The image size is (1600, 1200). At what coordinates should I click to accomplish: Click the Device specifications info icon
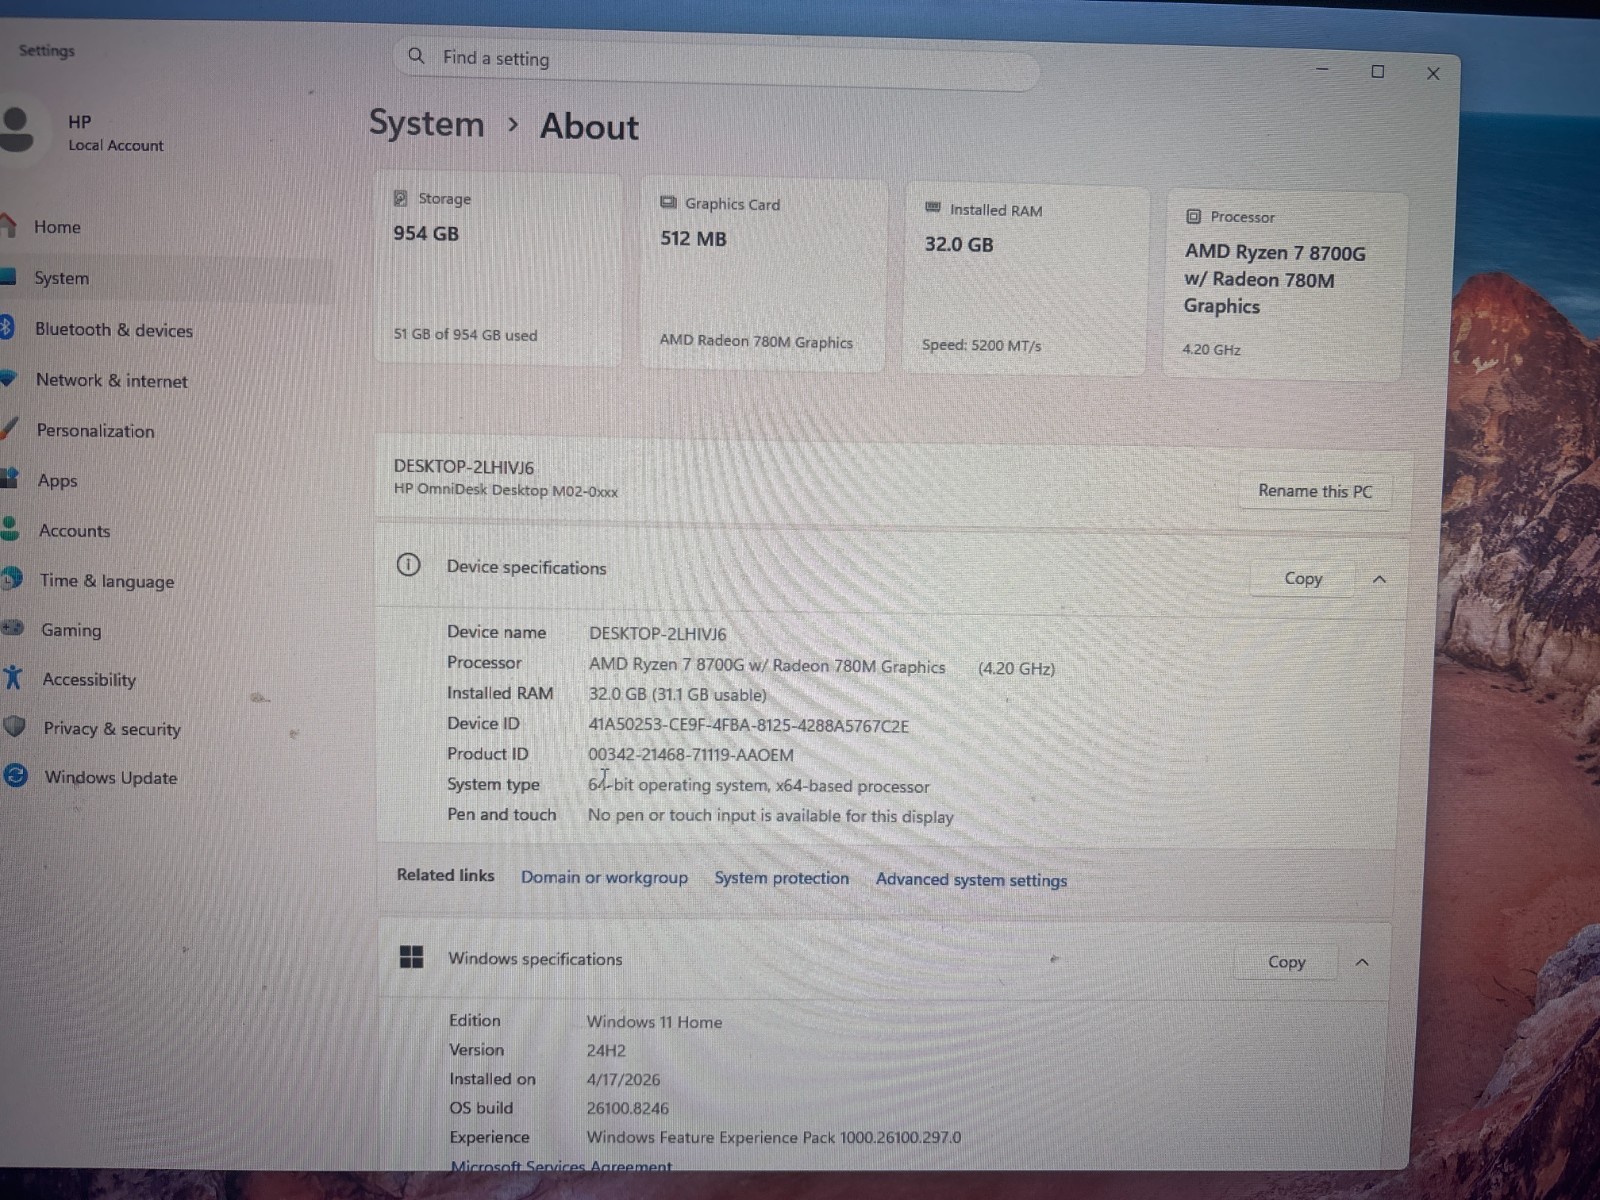[x=408, y=565]
